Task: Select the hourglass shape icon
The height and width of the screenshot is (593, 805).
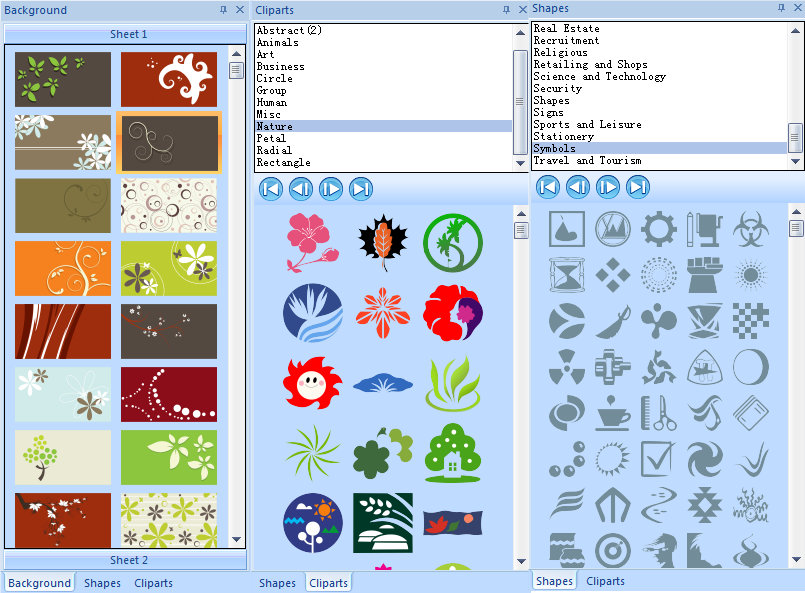Action: (x=567, y=274)
